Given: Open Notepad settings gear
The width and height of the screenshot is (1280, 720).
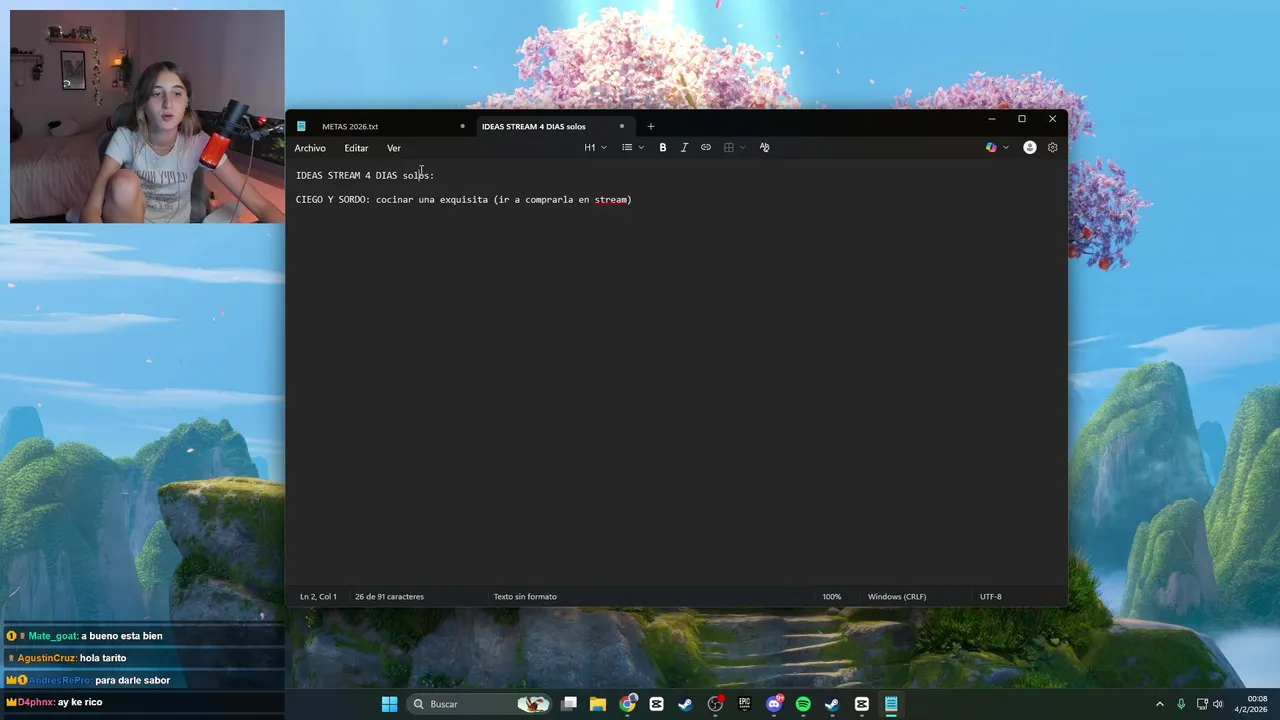Looking at the screenshot, I should point(1052,147).
